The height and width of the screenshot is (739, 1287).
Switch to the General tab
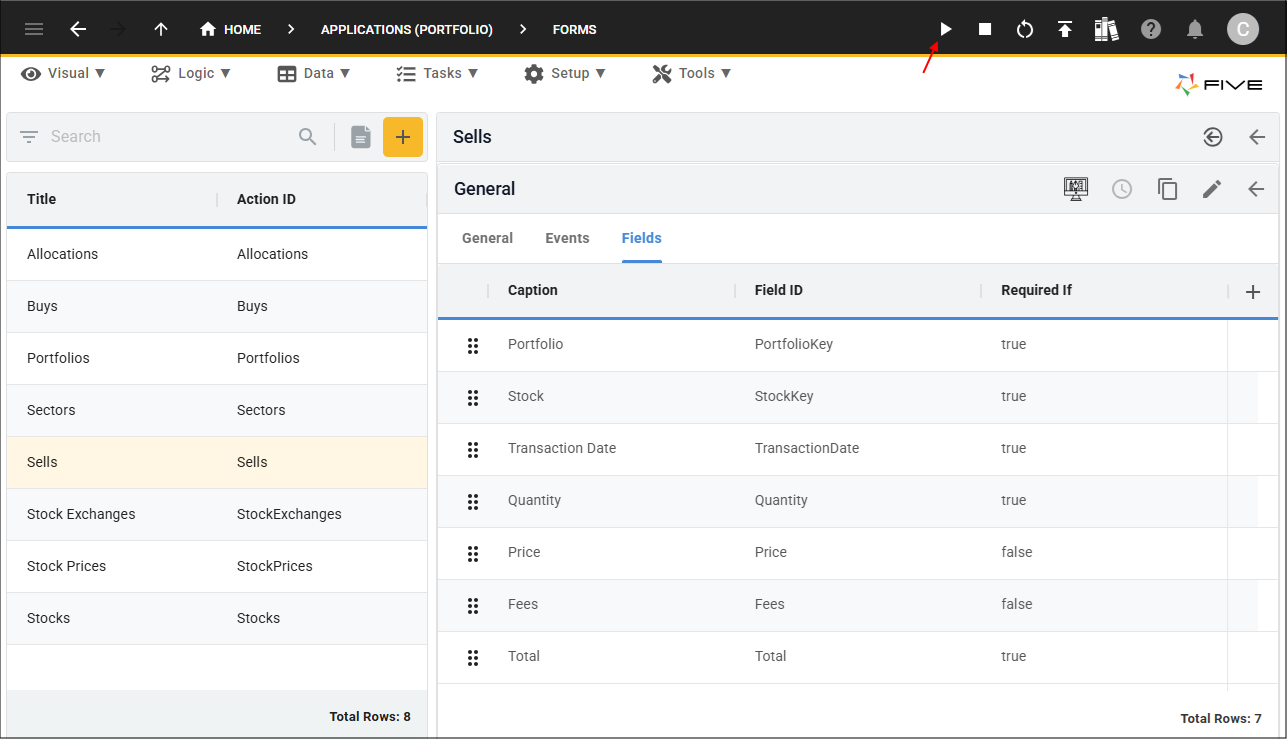coord(487,238)
